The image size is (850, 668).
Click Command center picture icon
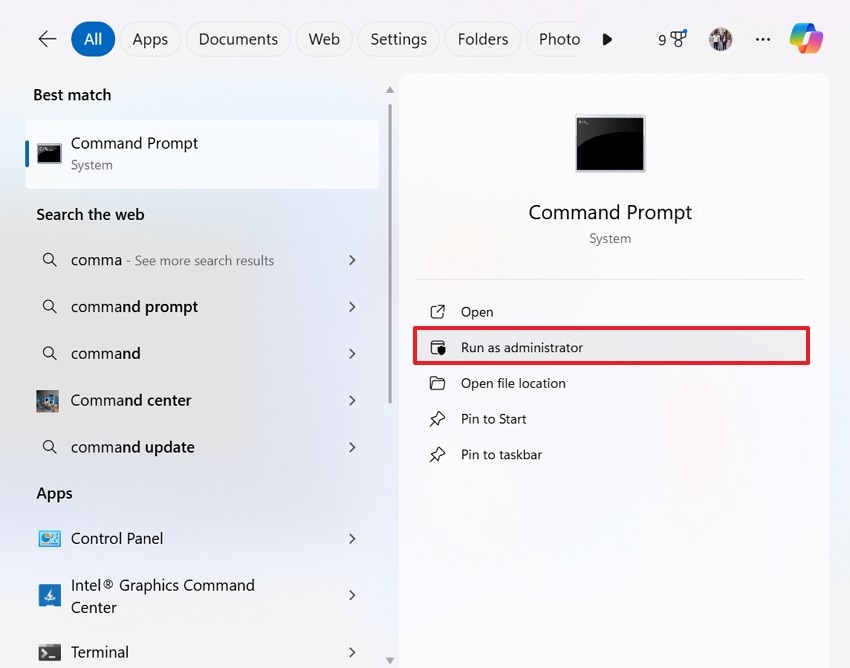click(48, 401)
